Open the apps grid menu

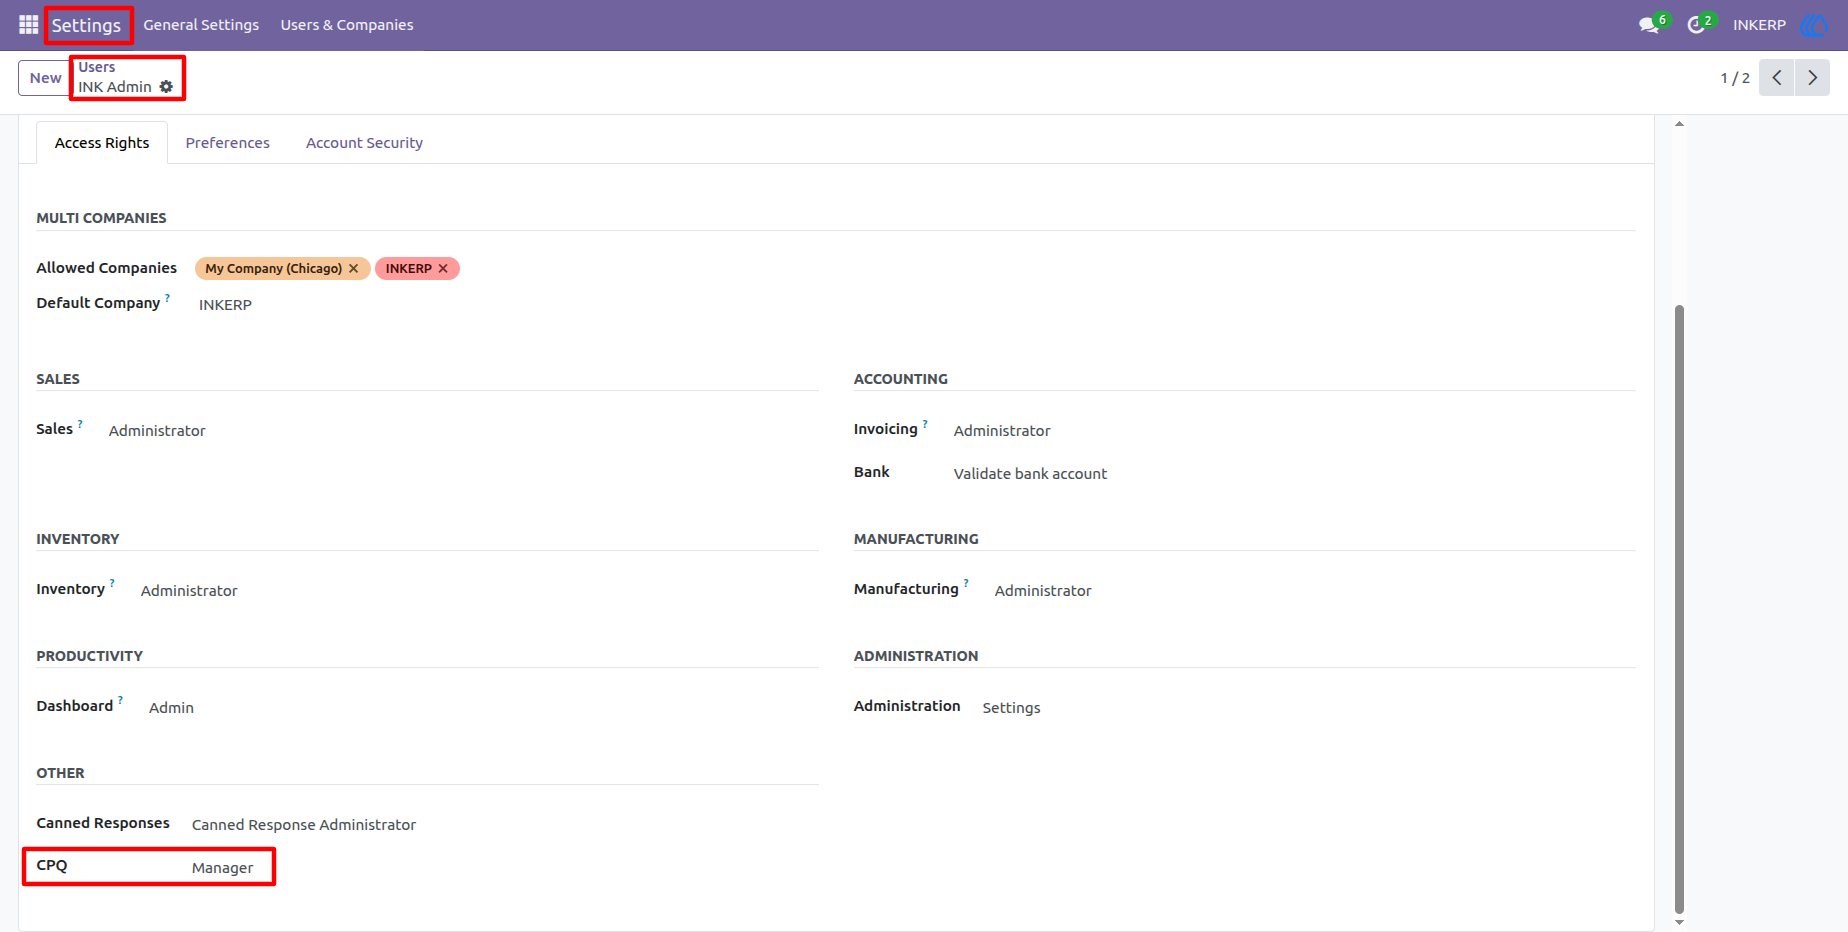pyautogui.click(x=28, y=25)
